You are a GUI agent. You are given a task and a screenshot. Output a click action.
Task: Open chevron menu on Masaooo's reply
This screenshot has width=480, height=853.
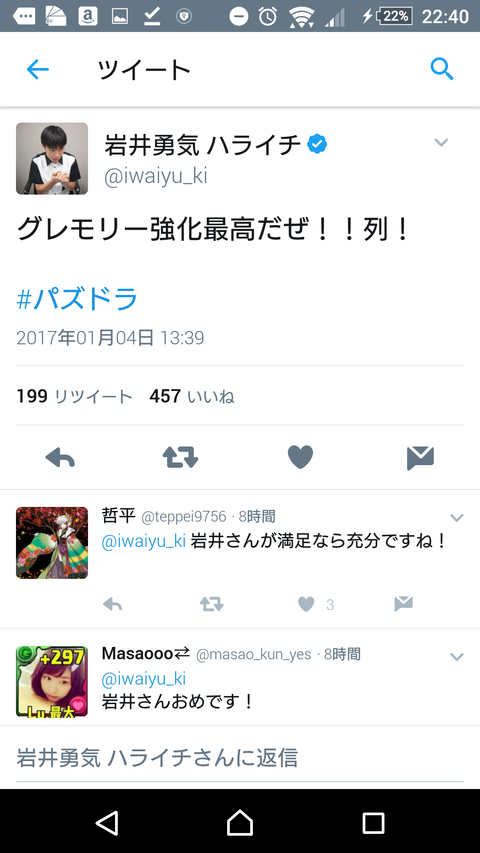457,657
